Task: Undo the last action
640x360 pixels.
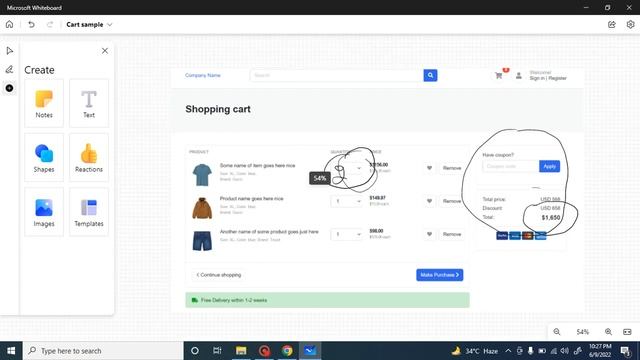Action: pyautogui.click(x=31, y=24)
